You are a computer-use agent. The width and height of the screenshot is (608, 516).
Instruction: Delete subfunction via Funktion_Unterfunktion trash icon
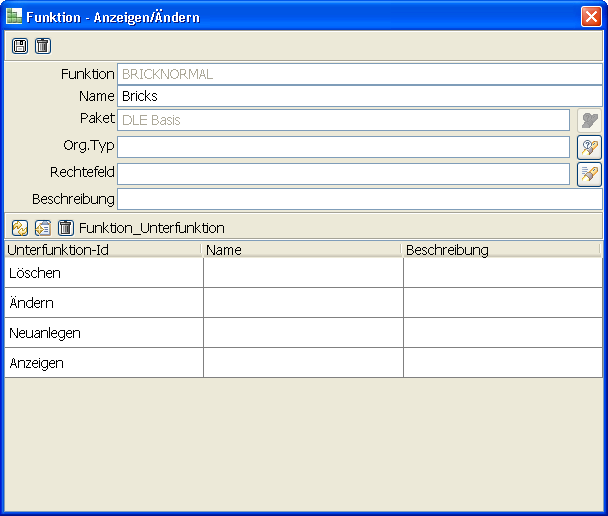(x=66, y=228)
